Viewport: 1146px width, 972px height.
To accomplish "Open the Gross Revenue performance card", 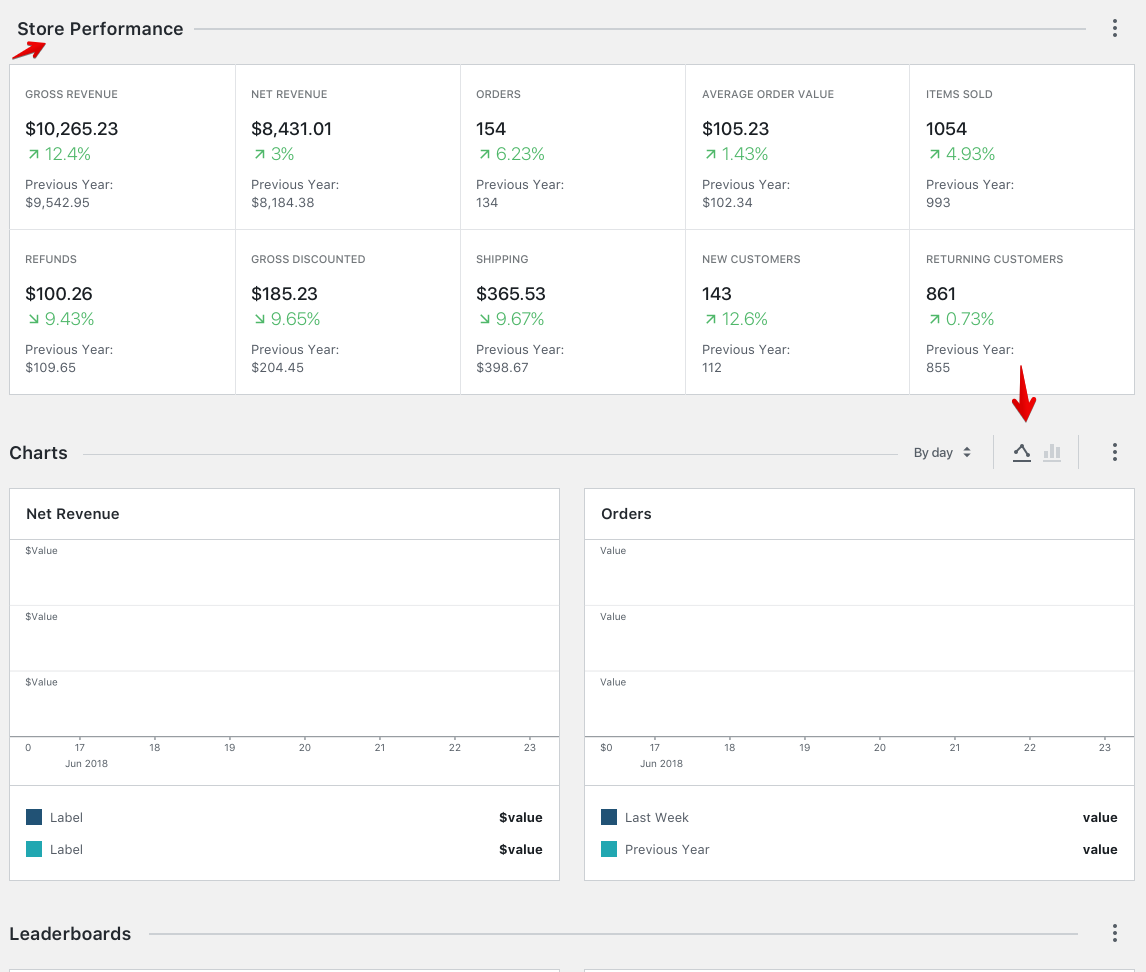I will point(122,146).
